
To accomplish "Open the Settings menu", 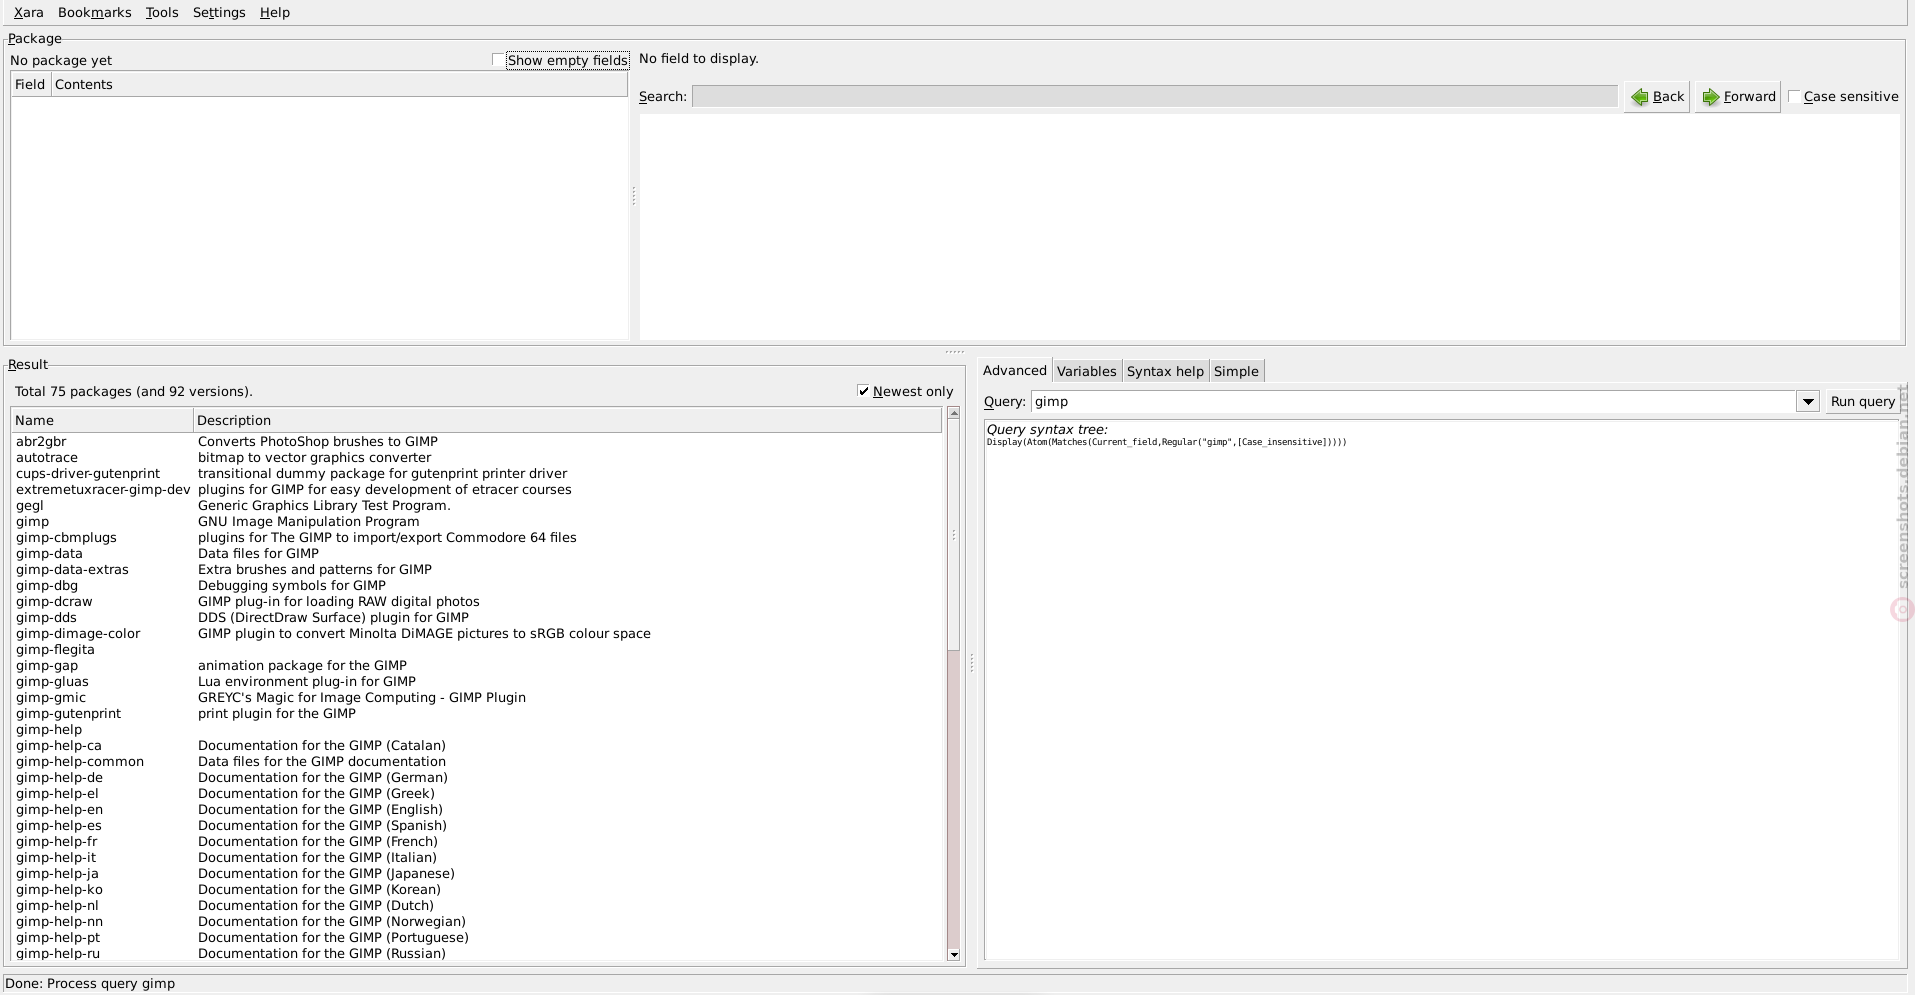I will coord(219,12).
